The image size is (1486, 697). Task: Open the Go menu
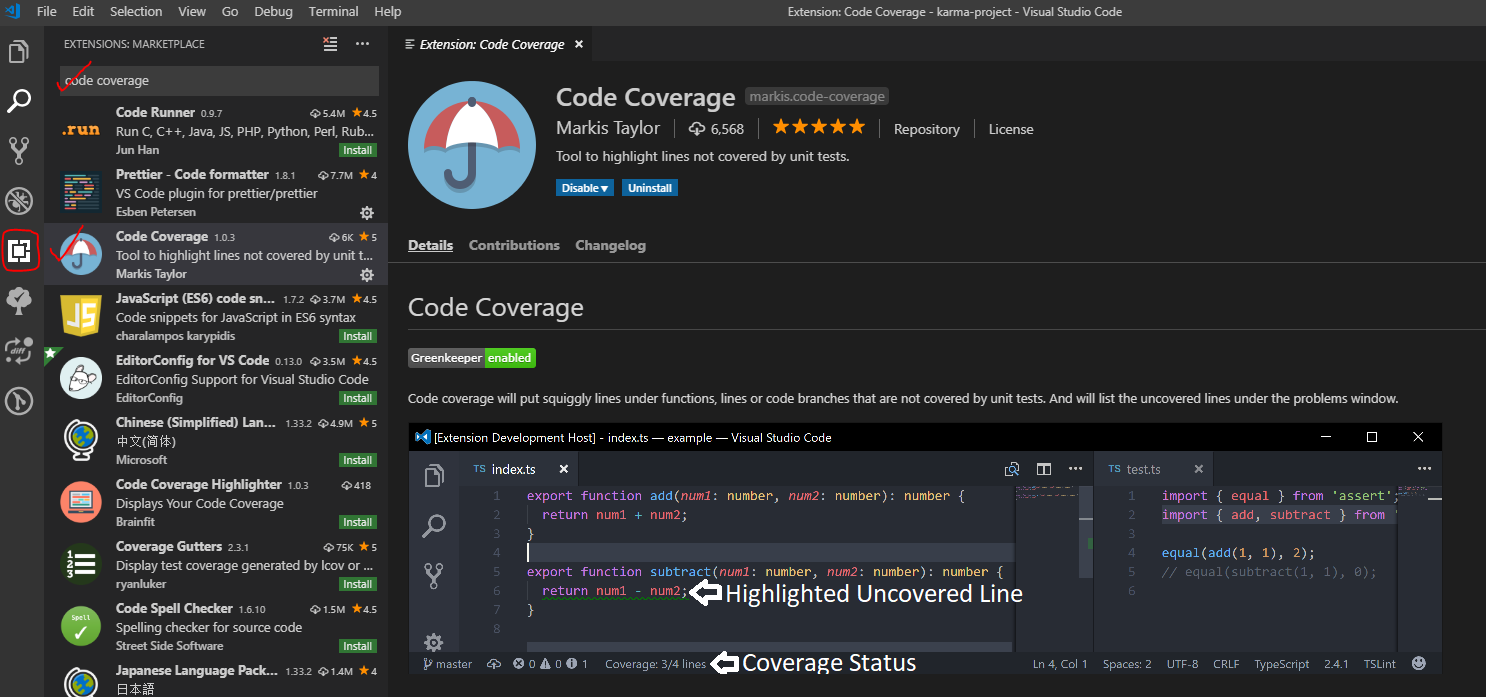[230, 12]
